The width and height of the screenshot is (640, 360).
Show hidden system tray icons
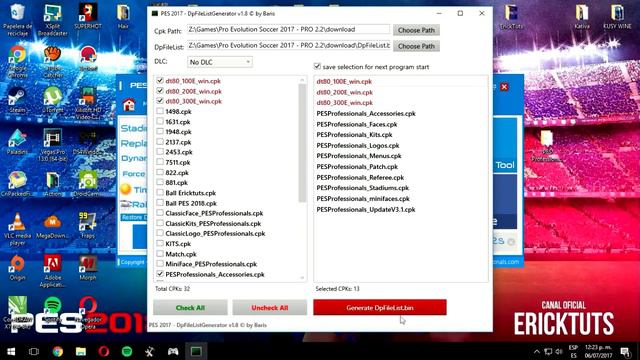tap(536, 351)
